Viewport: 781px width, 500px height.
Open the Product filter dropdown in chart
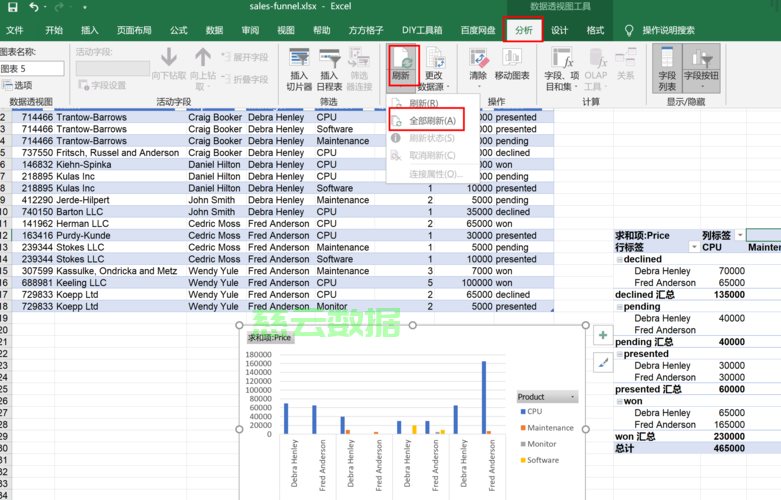[572, 397]
